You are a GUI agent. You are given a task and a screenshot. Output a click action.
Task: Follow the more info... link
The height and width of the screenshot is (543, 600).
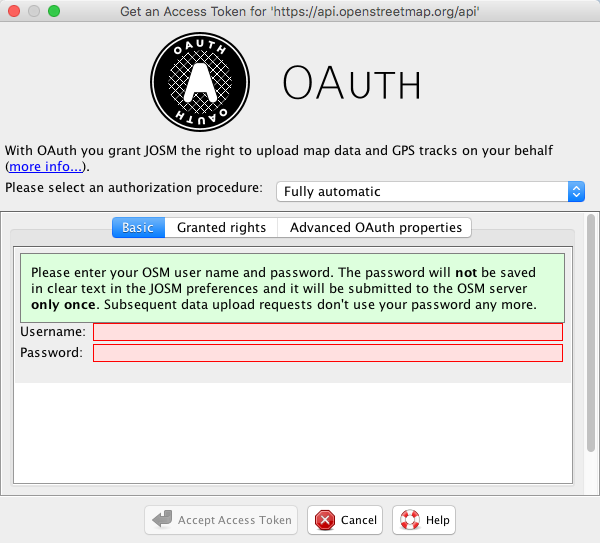pyautogui.click(x=46, y=166)
